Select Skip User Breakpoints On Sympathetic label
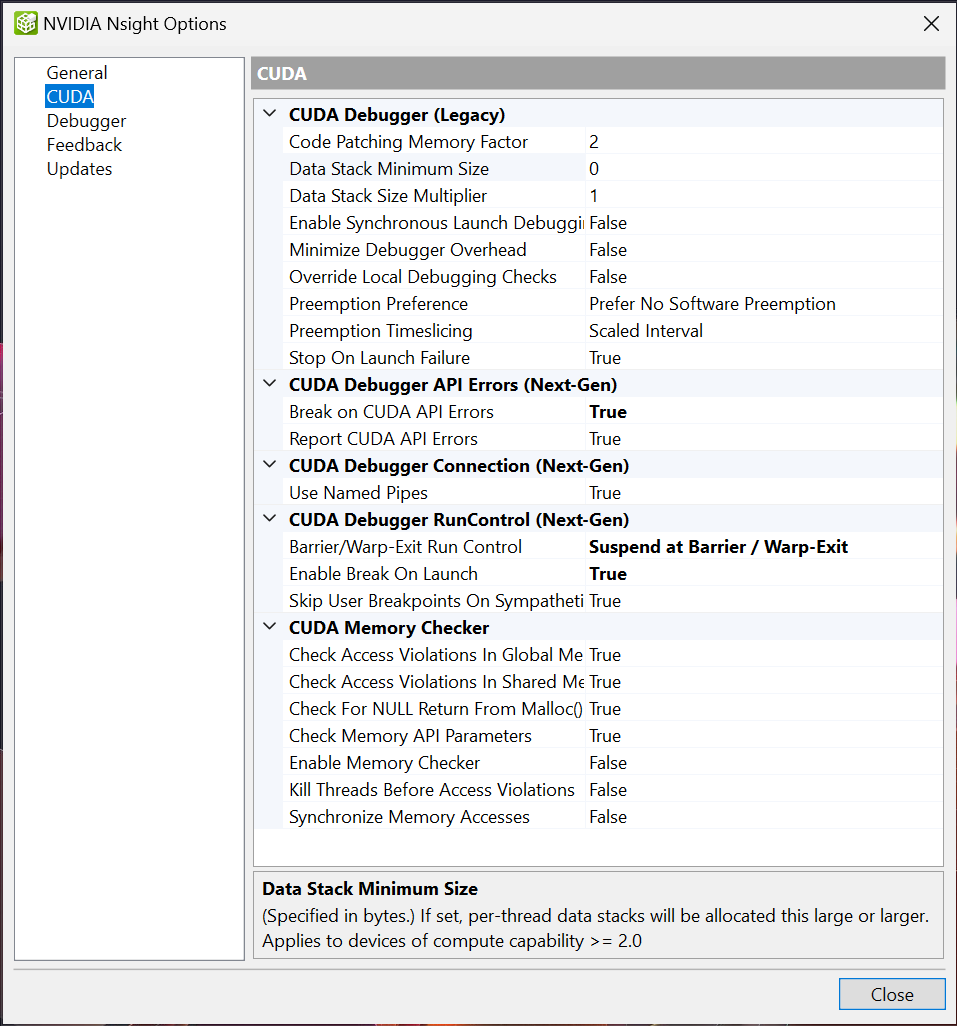 tap(436, 601)
